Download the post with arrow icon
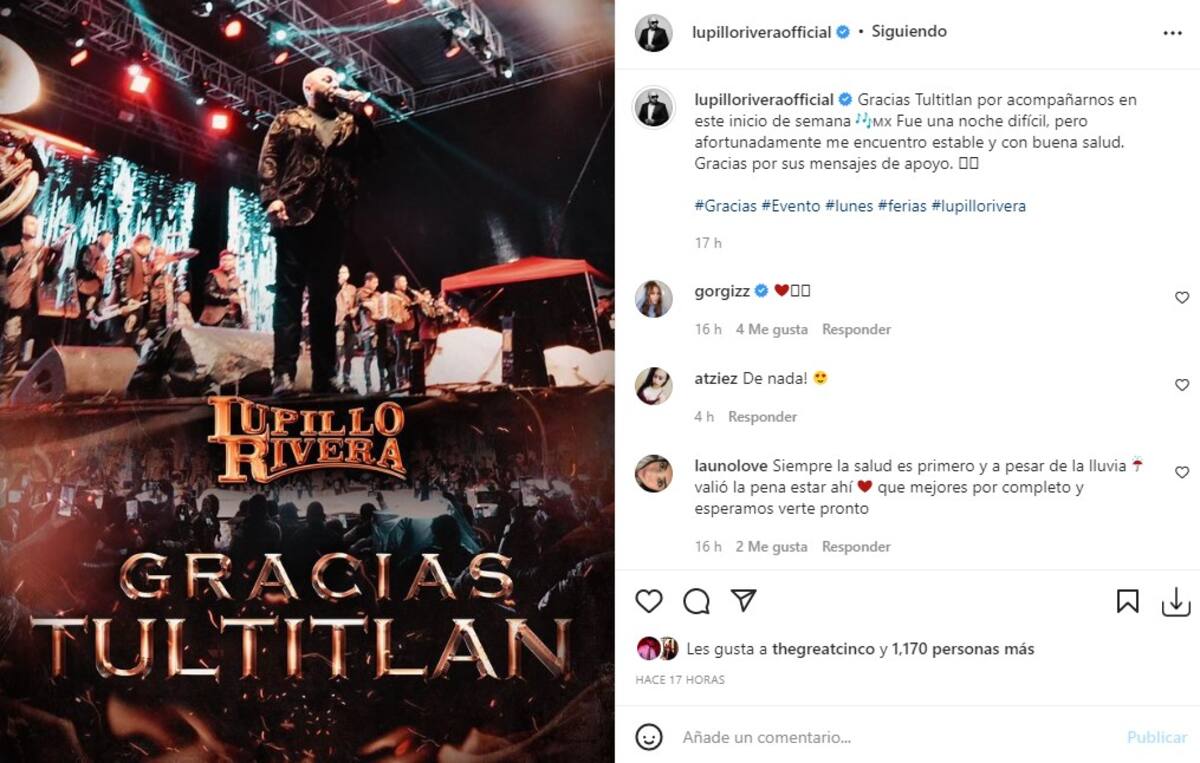1200x763 pixels. [1176, 601]
